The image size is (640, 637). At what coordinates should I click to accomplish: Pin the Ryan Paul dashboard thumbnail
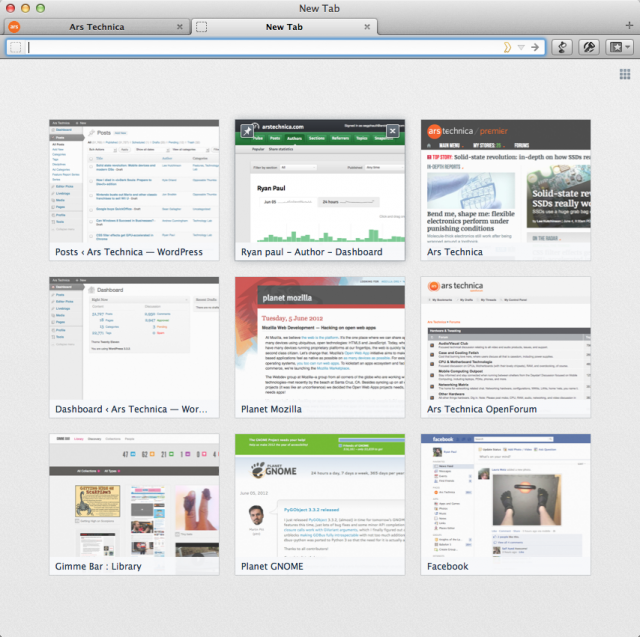tap(247, 131)
